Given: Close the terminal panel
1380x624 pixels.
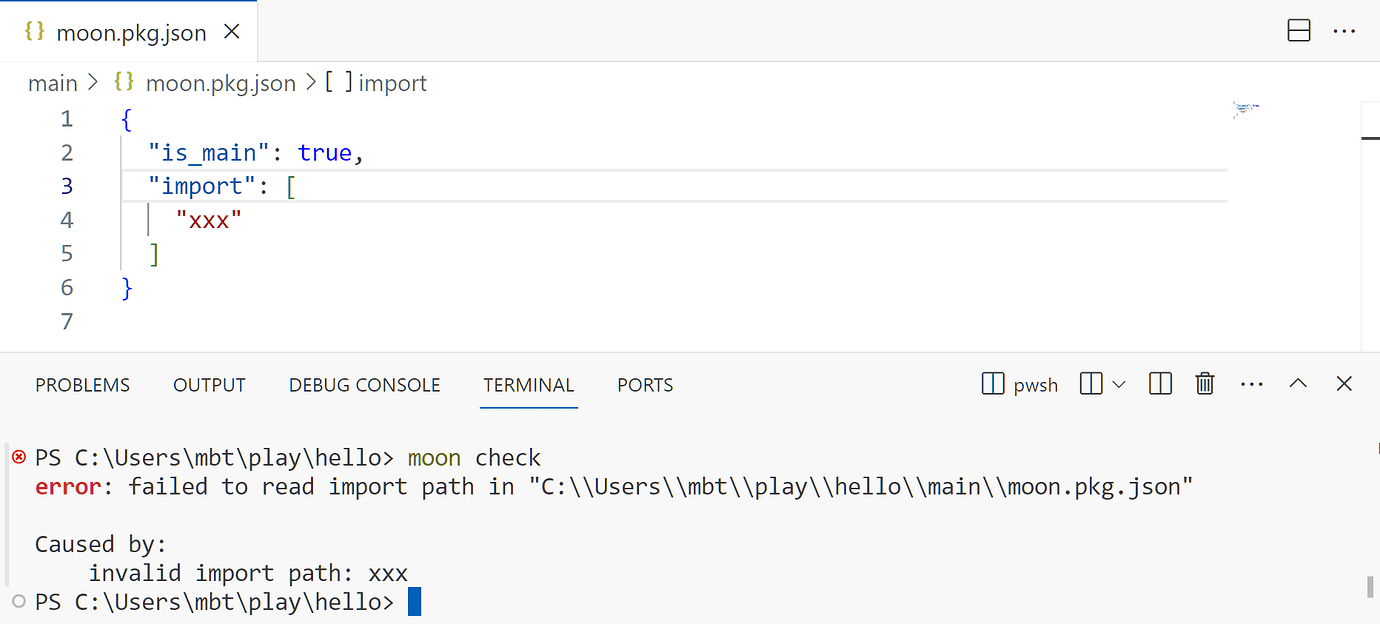Looking at the screenshot, I should click(x=1344, y=384).
